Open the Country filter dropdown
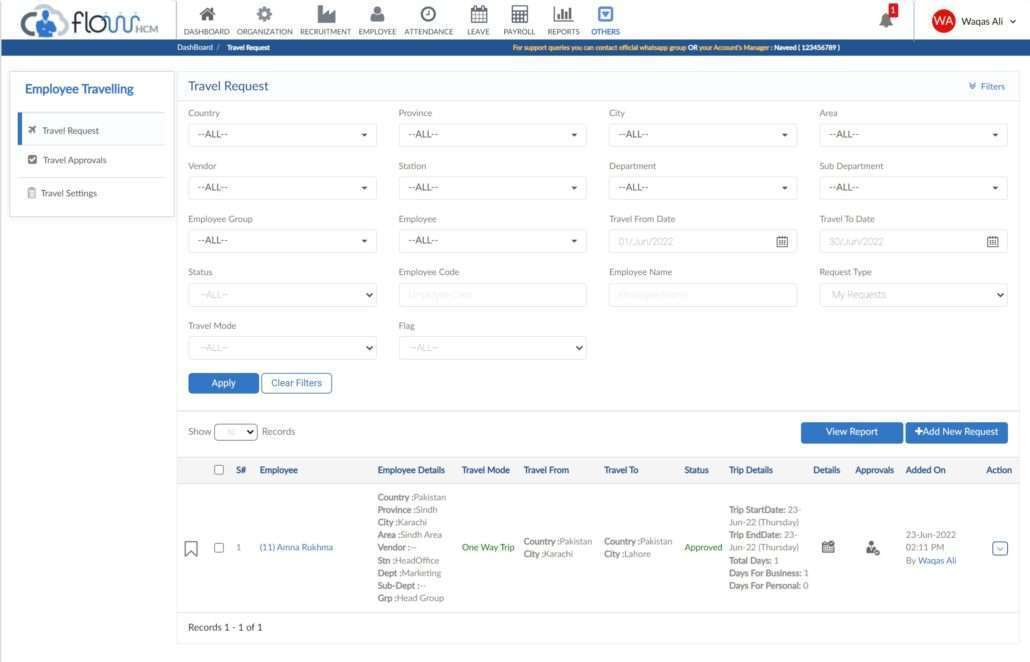Image resolution: width=1030 pixels, height=662 pixels. (281, 133)
